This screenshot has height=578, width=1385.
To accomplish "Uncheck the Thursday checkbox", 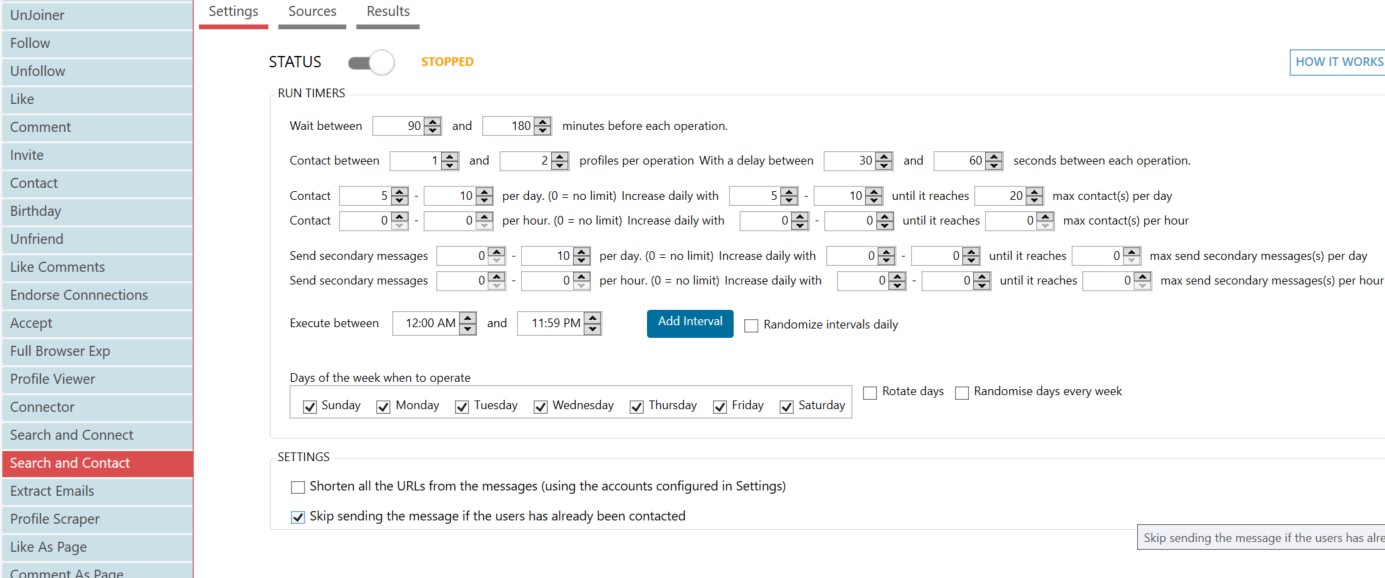I will click(x=637, y=406).
